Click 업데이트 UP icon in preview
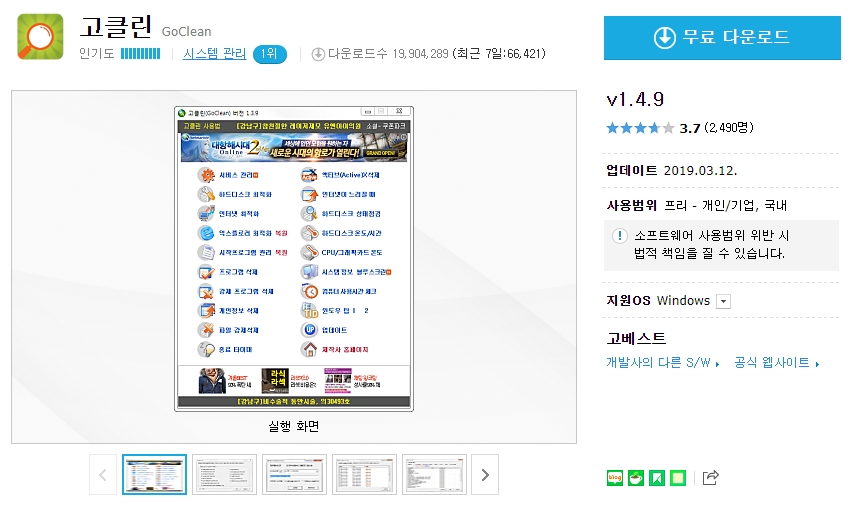This screenshot has width=852, height=515. pyautogui.click(x=309, y=330)
